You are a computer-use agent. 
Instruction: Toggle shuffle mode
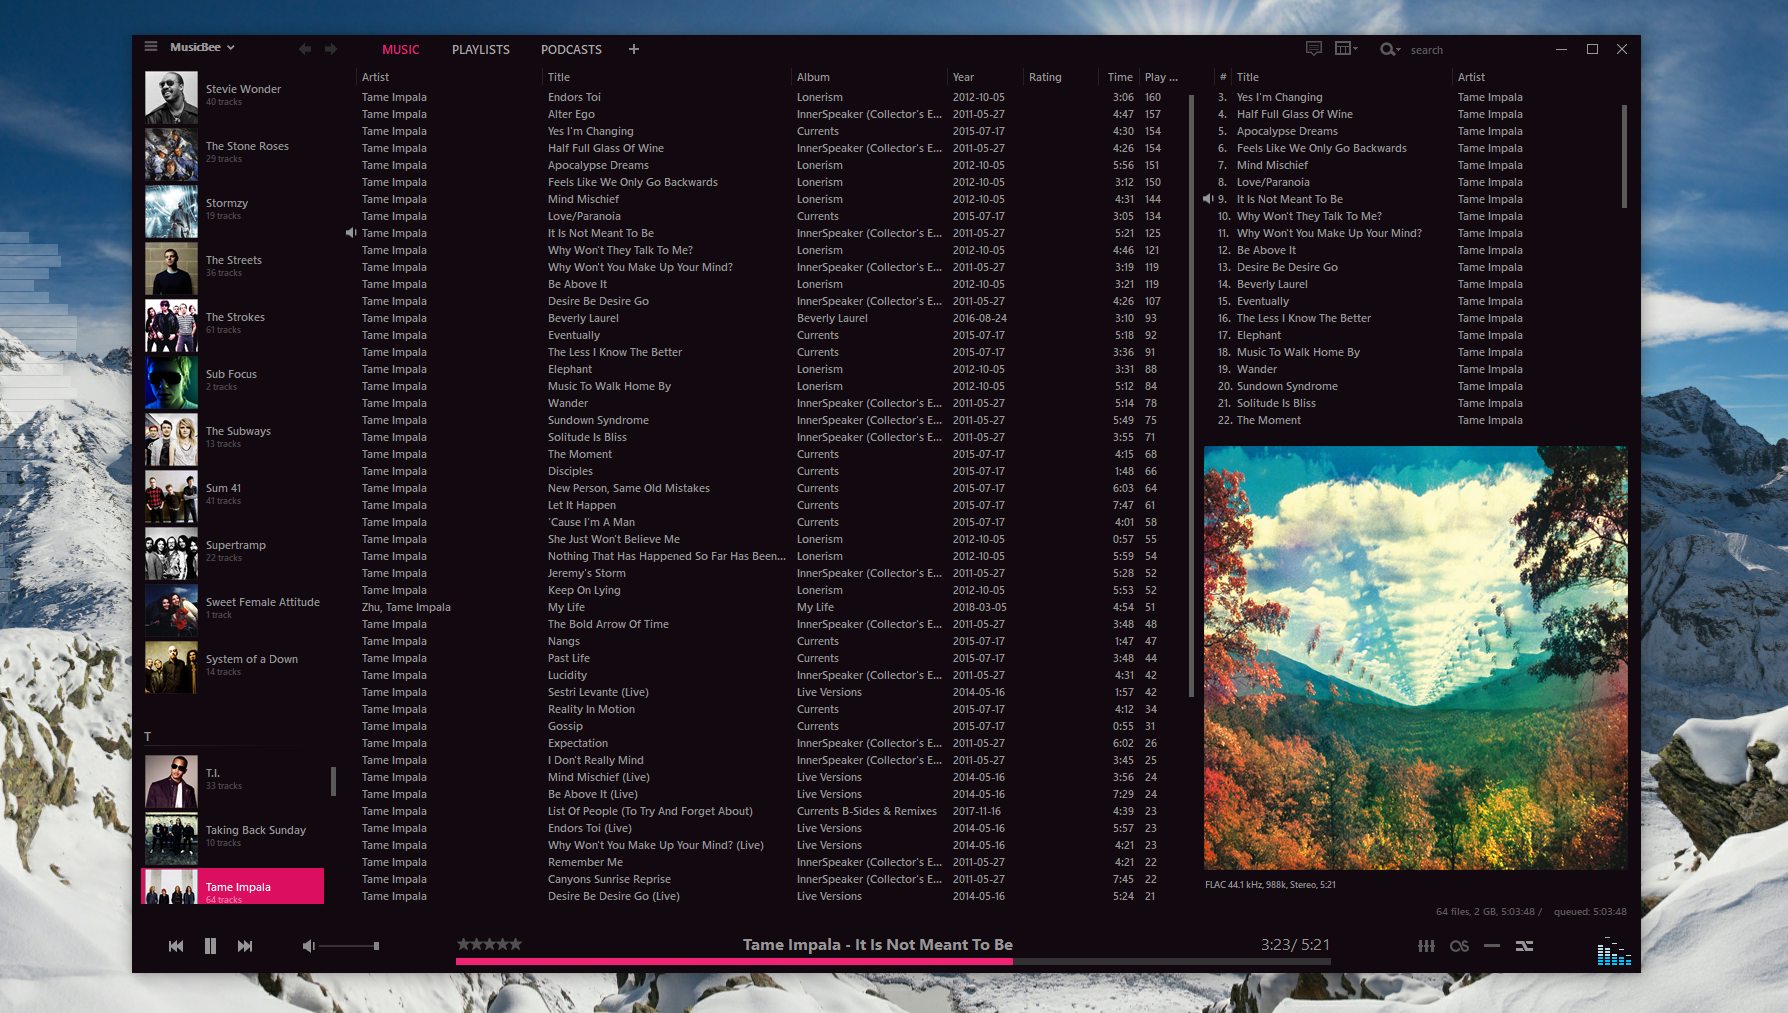[1524, 946]
